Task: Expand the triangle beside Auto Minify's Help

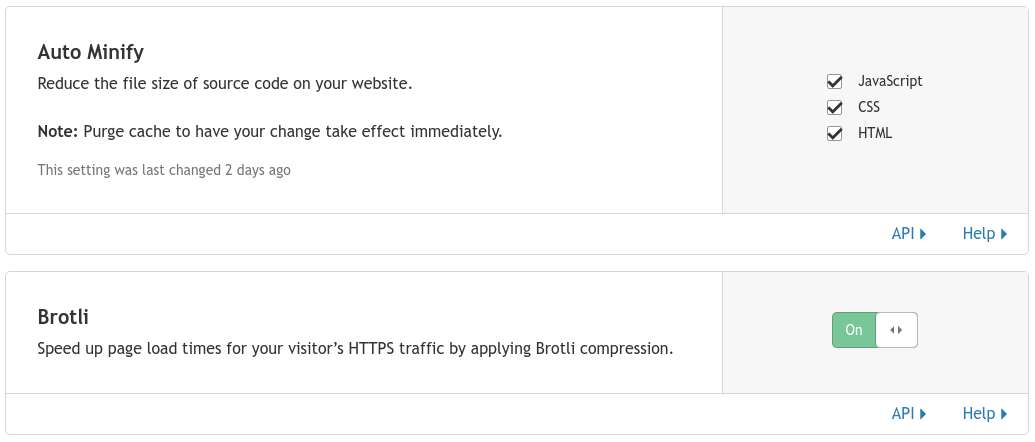Action: (x=1004, y=234)
